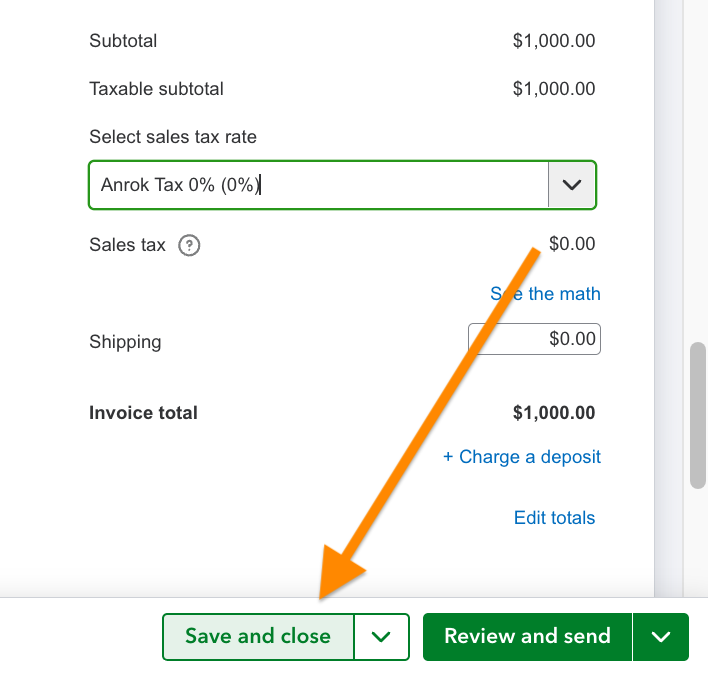Click the Taxable subtotal amount value
This screenshot has height=674, width=708.
tap(553, 89)
